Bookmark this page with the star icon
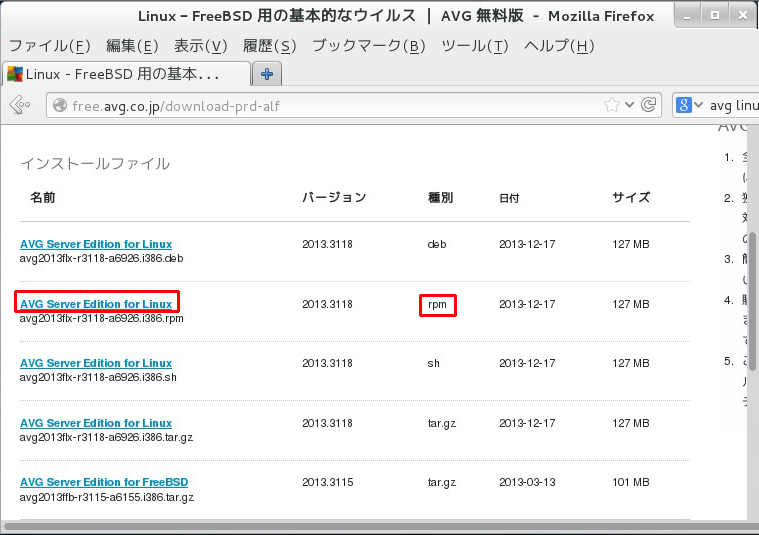Image resolution: width=759 pixels, height=535 pixels. coord(611,105)
